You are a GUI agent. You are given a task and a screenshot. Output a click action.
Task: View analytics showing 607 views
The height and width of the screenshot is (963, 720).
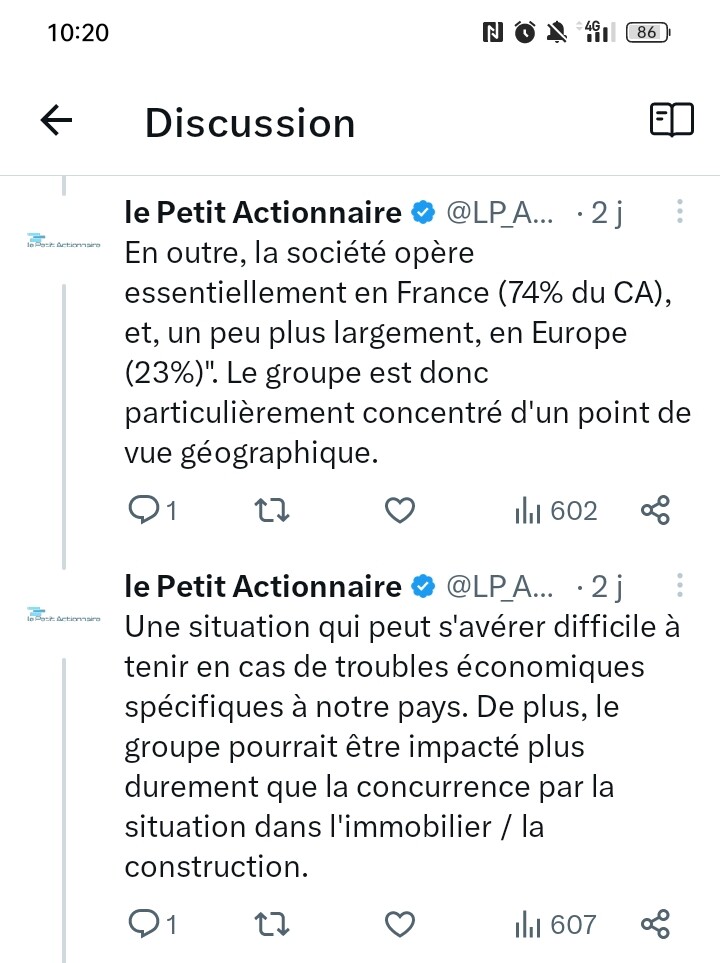click(556, 924)
